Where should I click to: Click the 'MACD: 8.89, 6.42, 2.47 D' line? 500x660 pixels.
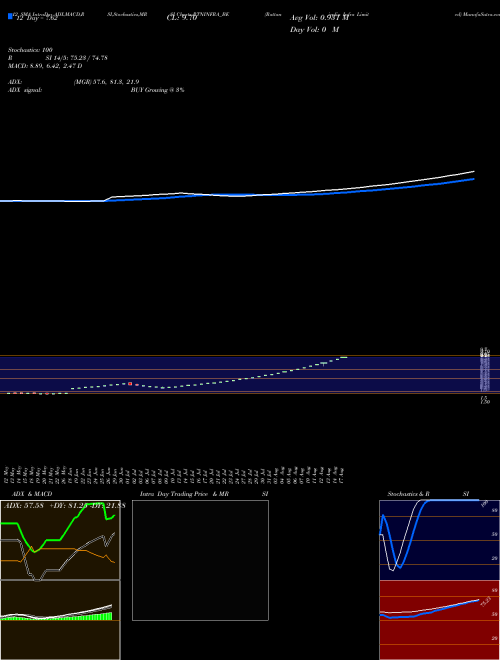(45, 66)
